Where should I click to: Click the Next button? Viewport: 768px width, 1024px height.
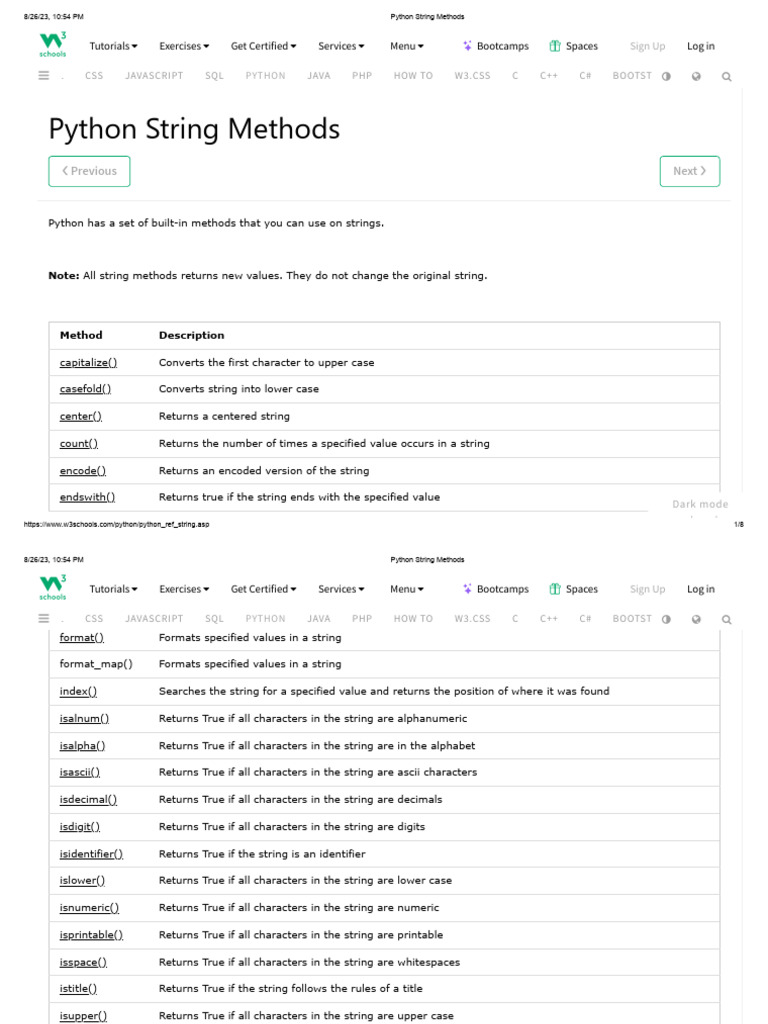689,171
